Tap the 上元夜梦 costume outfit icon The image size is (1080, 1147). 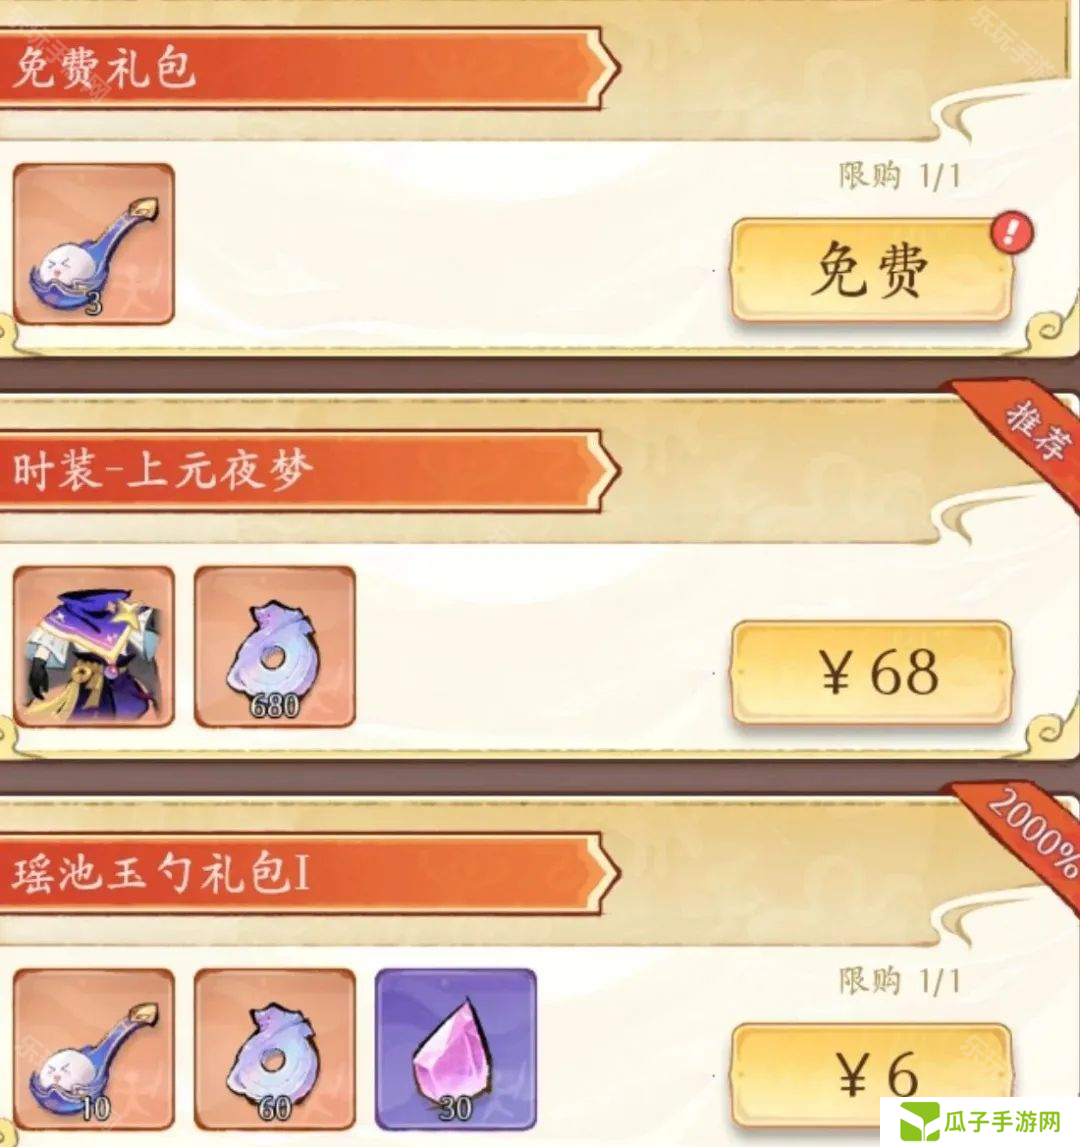[x=94, y=646]
